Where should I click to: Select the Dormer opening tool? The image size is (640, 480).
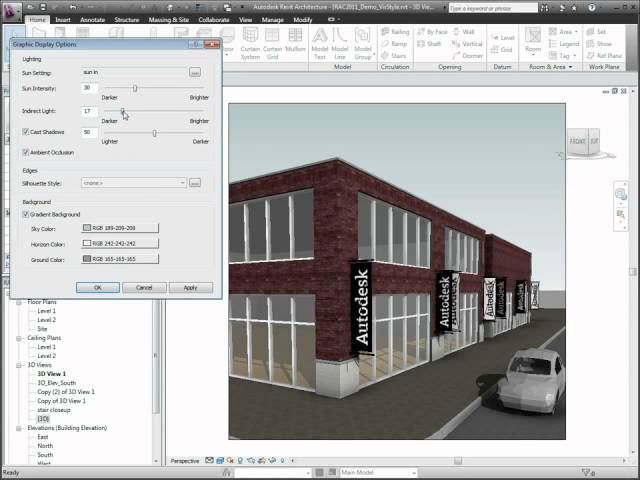coord(468,56)
